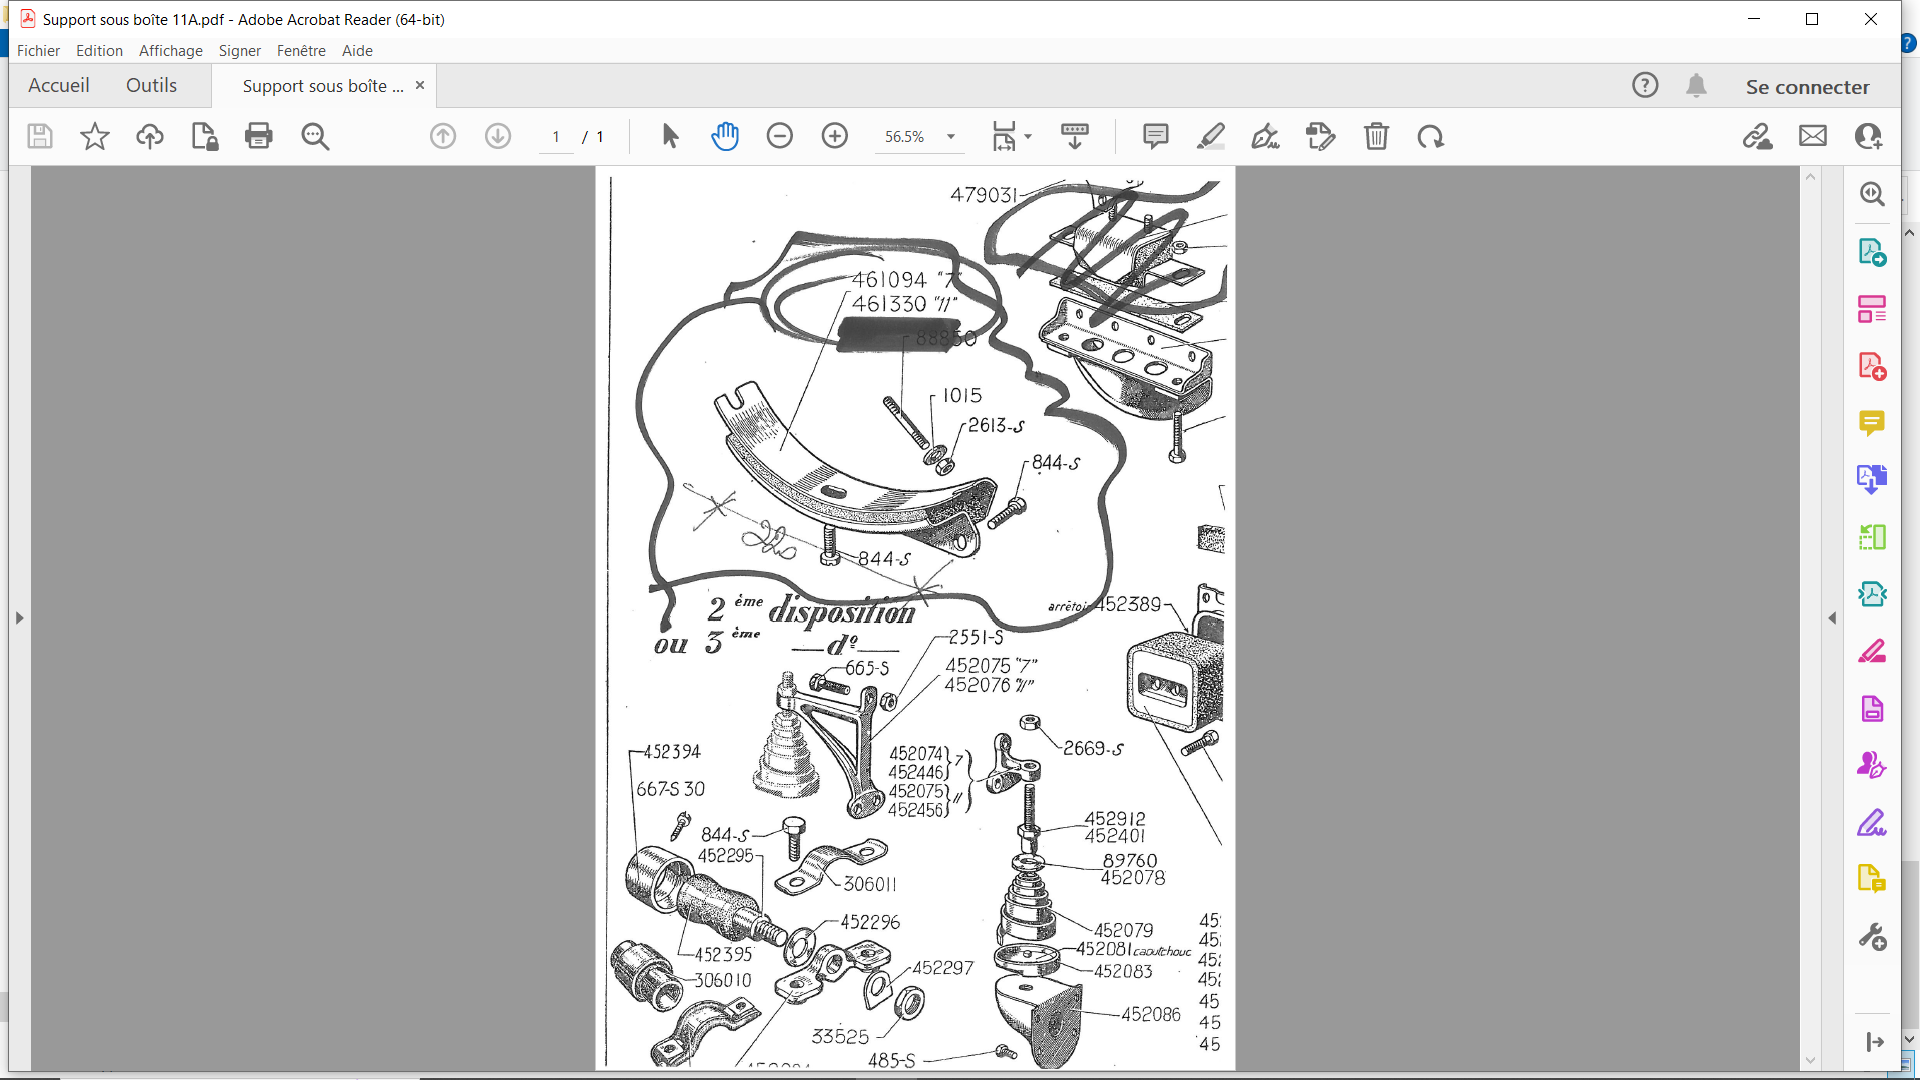1920x1080 pixels.
Task: Click the expand panel arrow at sidebar bottom
Action: (x=1874, y=1042)
